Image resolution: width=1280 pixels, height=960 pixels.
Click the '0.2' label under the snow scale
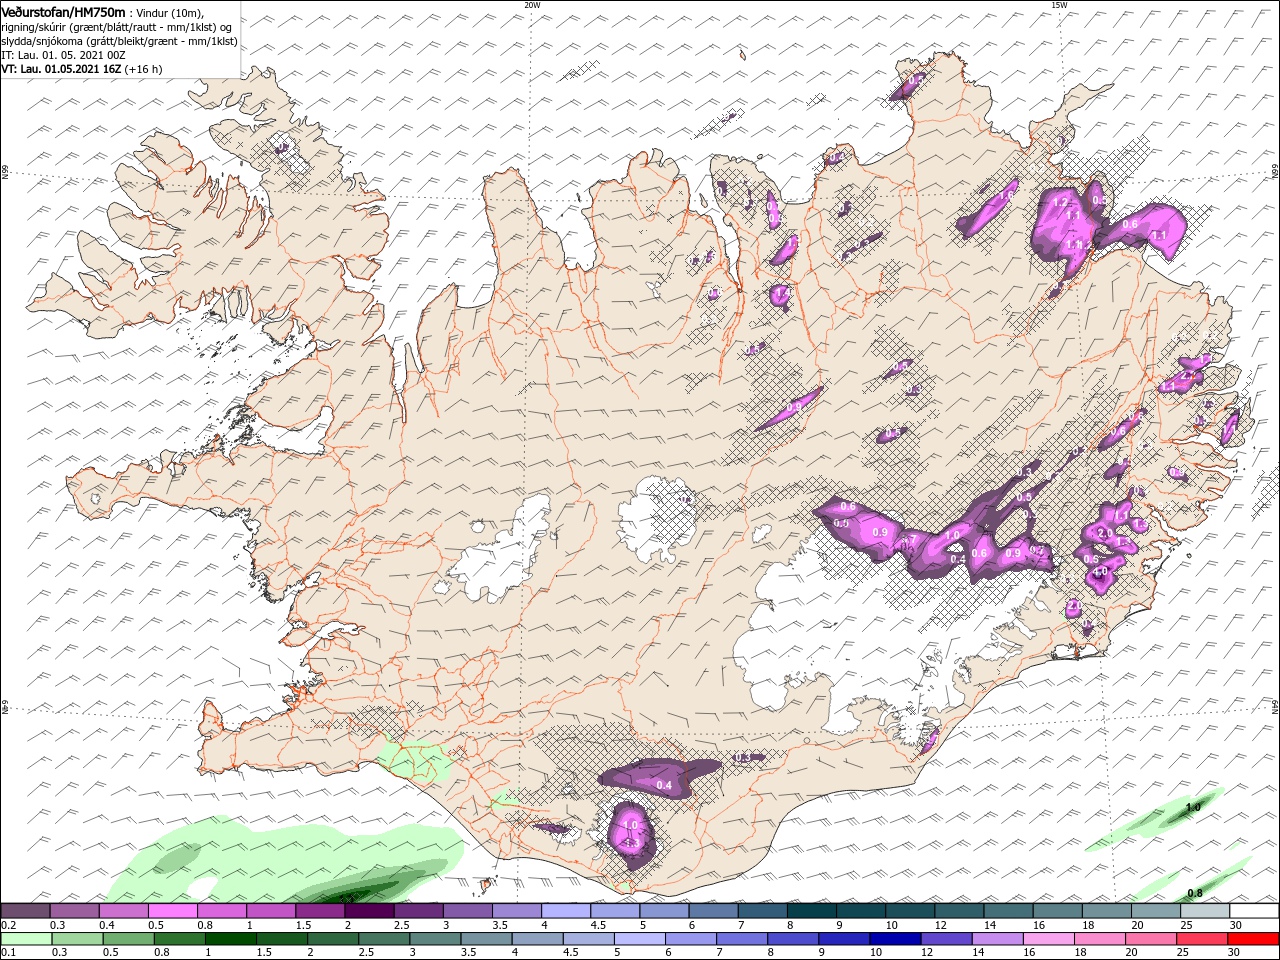coord(8,925)
